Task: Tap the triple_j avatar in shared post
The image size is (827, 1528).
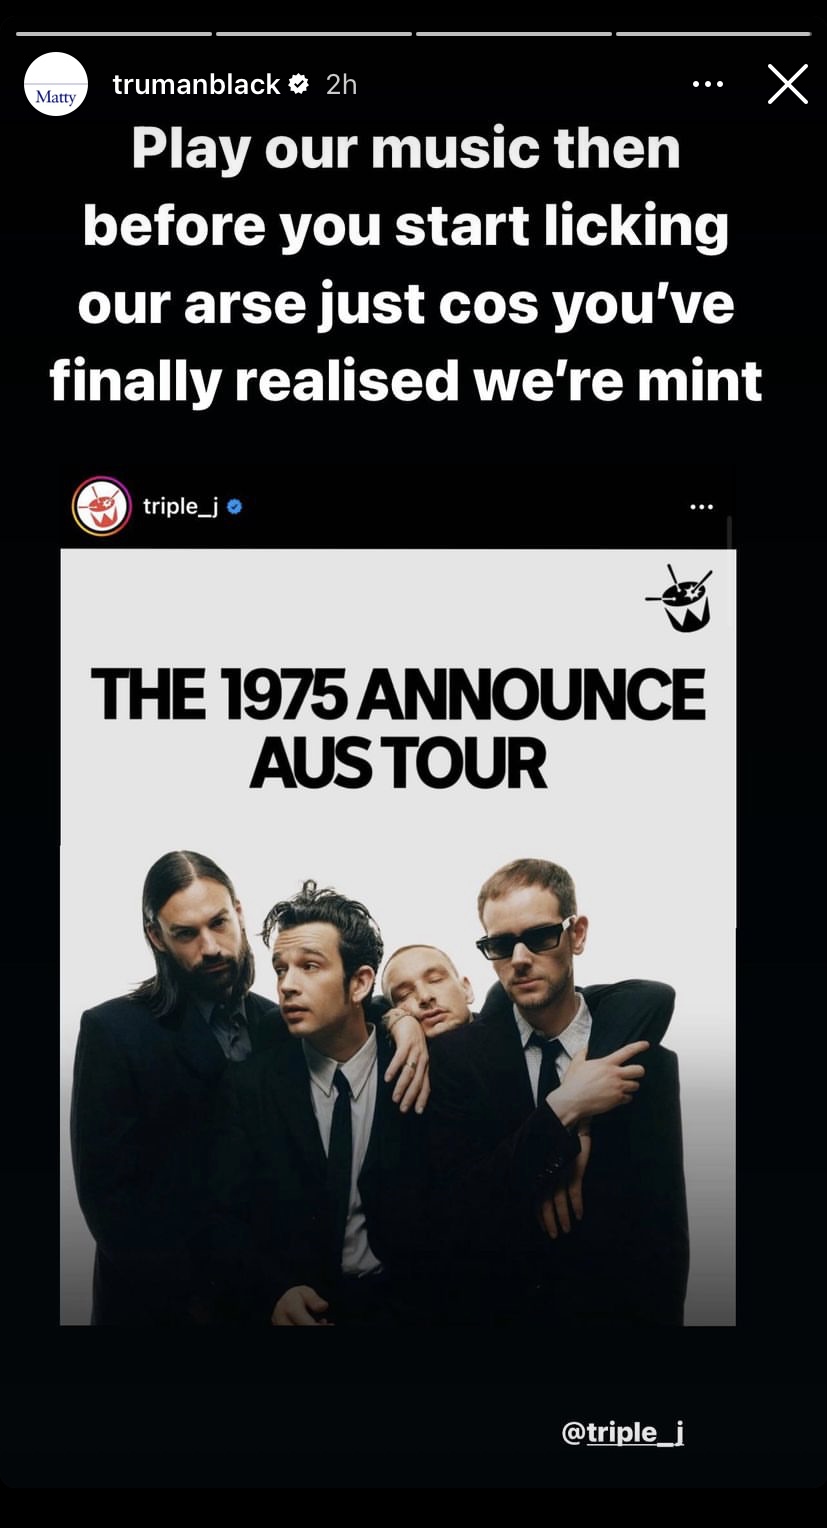Action: [x=101, y=506]
